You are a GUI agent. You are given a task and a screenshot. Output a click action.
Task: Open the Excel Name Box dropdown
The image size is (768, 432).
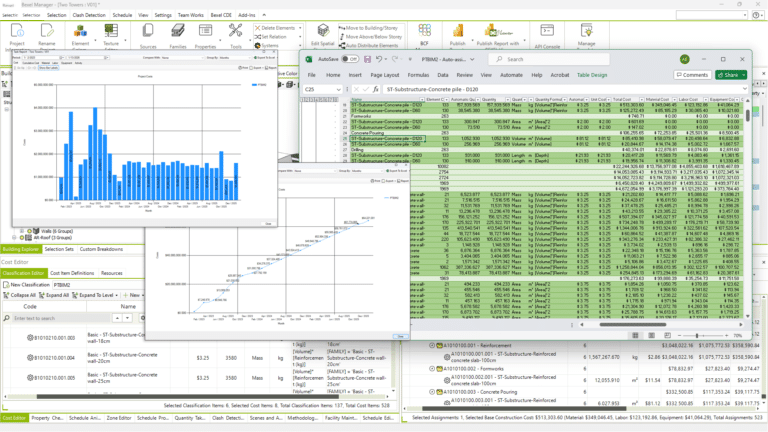coord(338,90)
